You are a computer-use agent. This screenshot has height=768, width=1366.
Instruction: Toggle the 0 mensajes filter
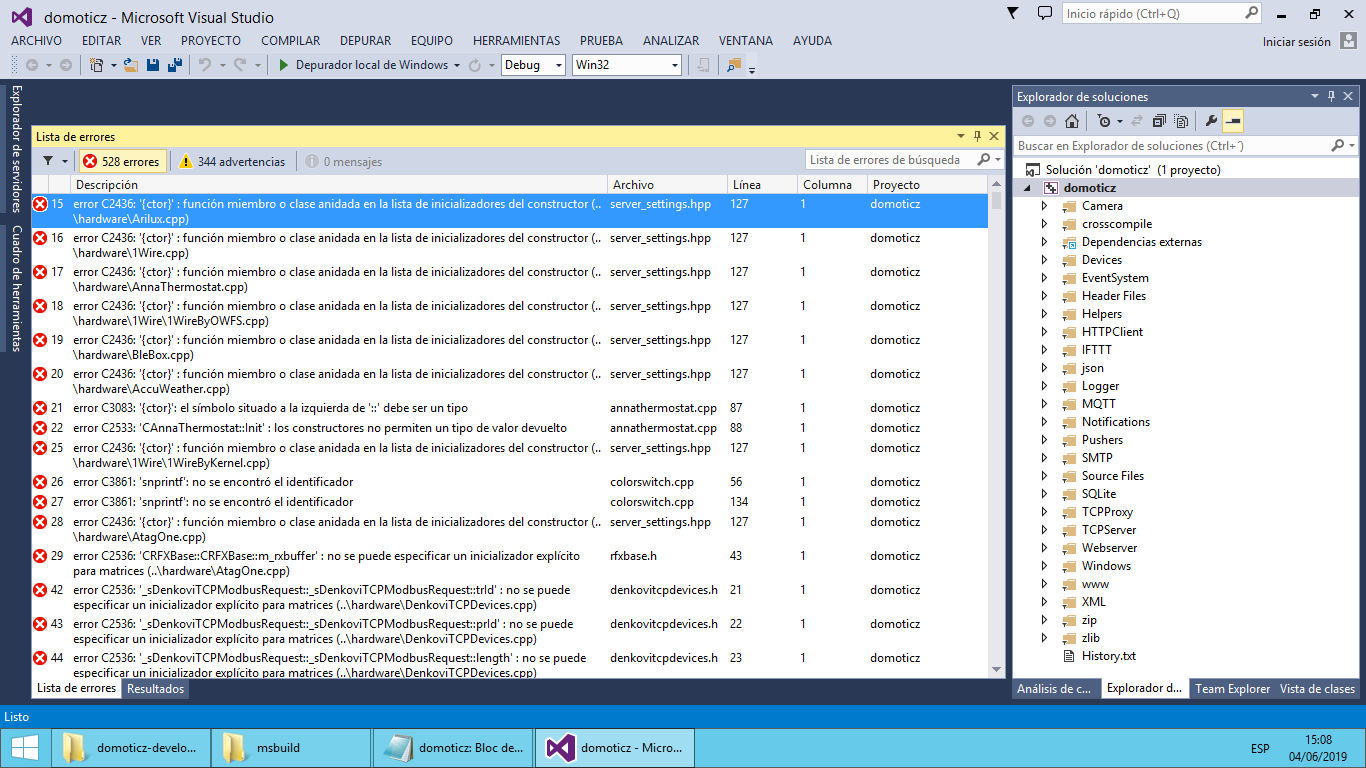(343, 161)
